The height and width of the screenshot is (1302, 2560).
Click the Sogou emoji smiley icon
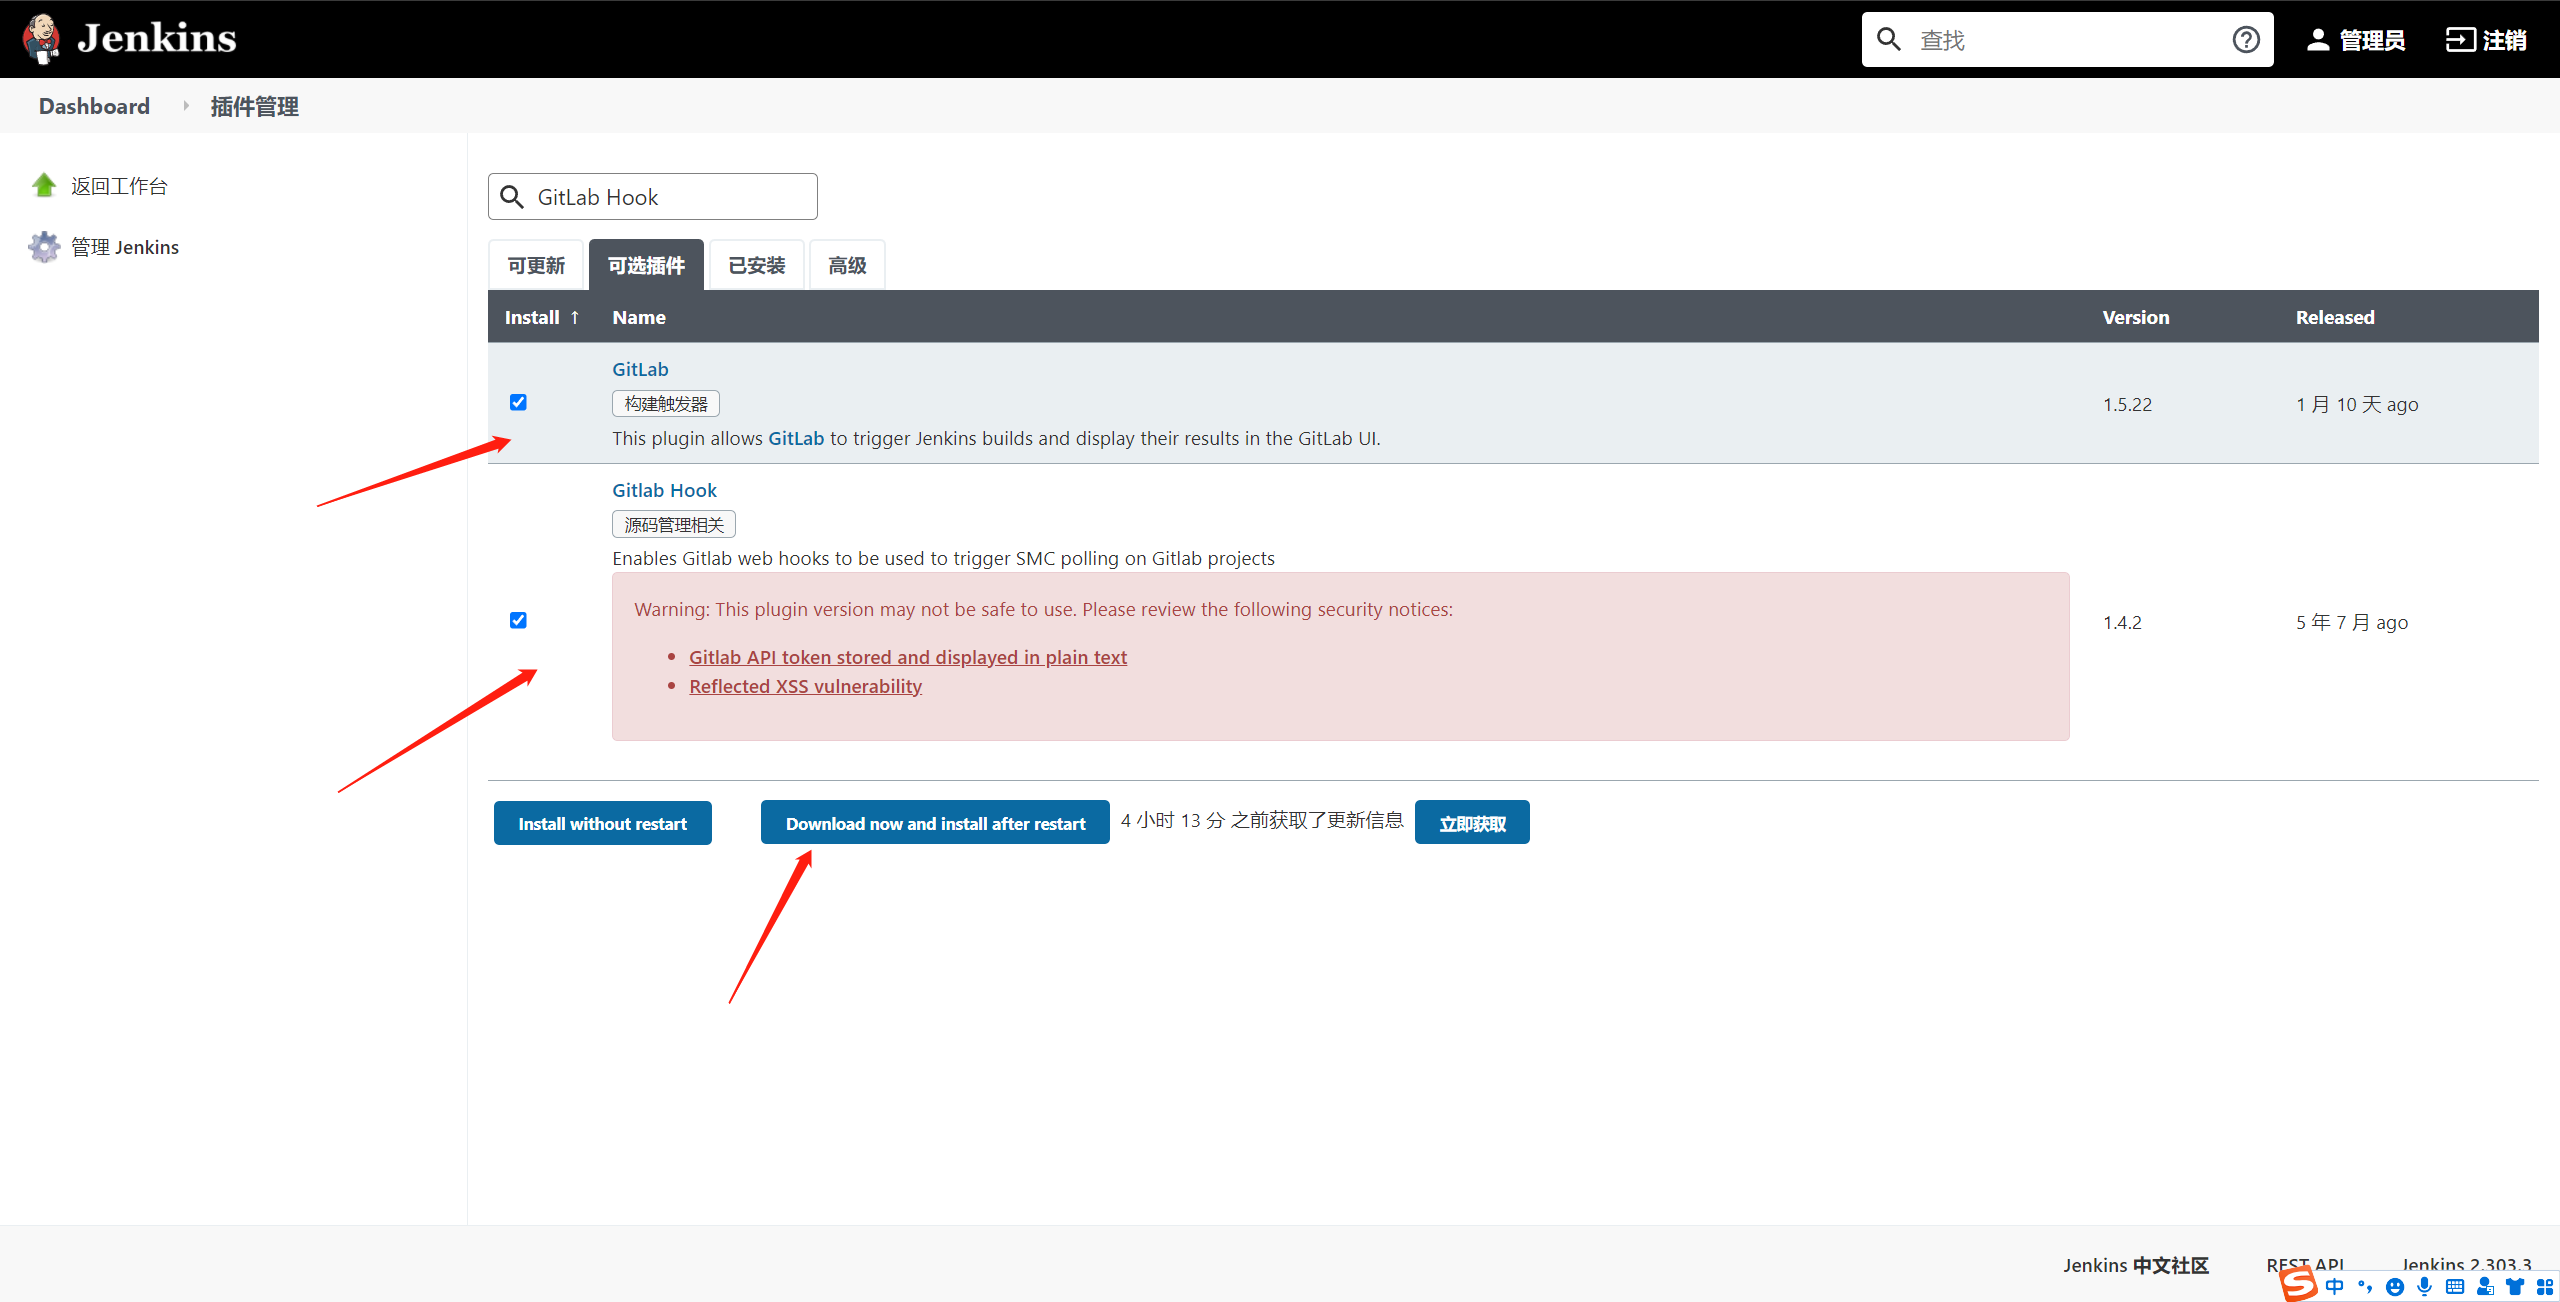[x=2394, y=1287]
